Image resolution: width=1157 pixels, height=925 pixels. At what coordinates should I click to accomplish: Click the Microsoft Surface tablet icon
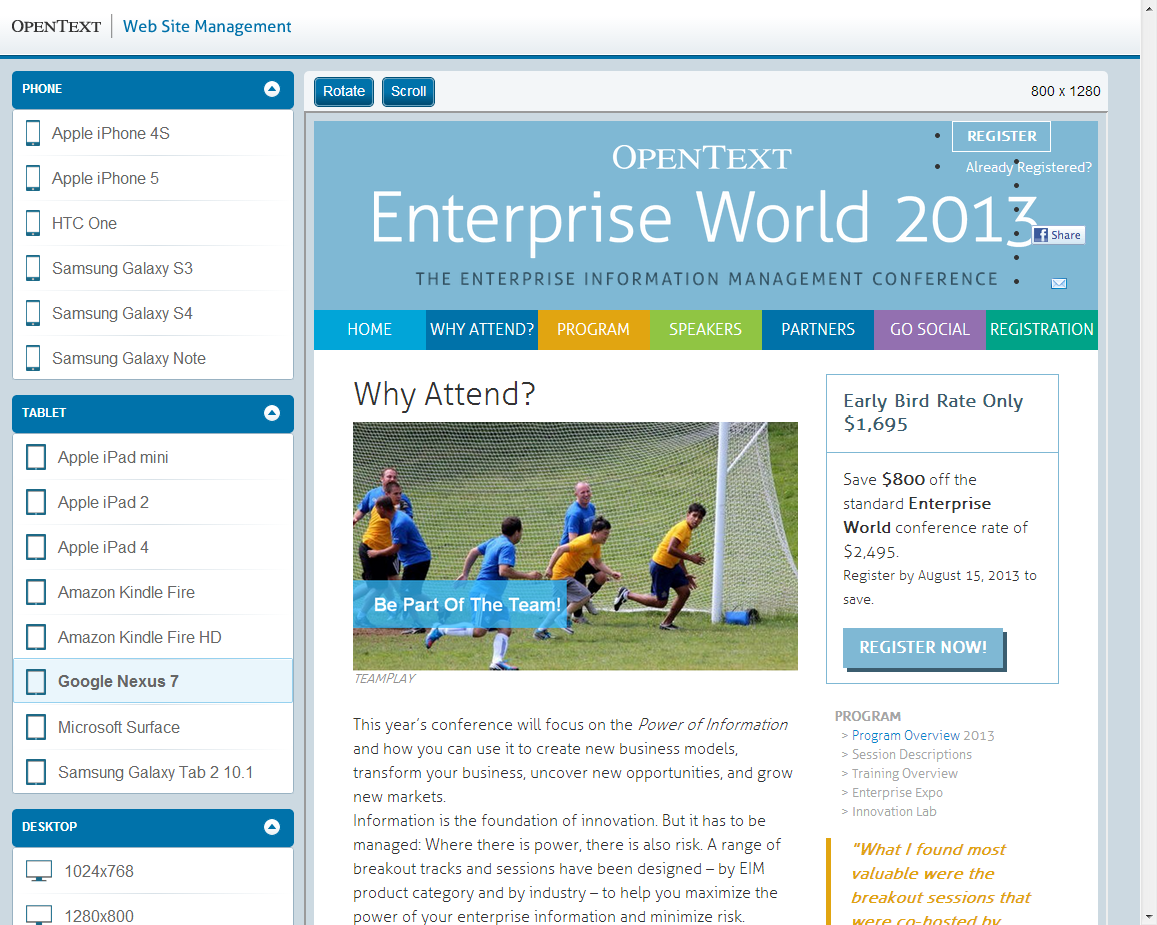(36, 727)
